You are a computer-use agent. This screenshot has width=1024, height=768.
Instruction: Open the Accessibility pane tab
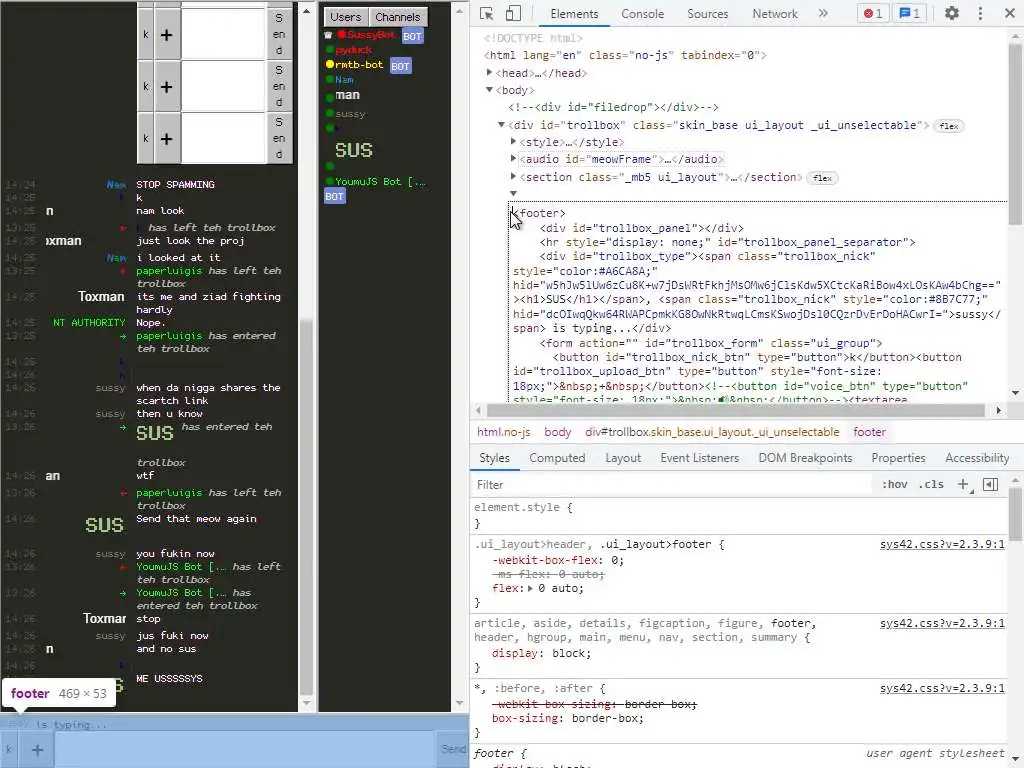[x=977, y=458]
